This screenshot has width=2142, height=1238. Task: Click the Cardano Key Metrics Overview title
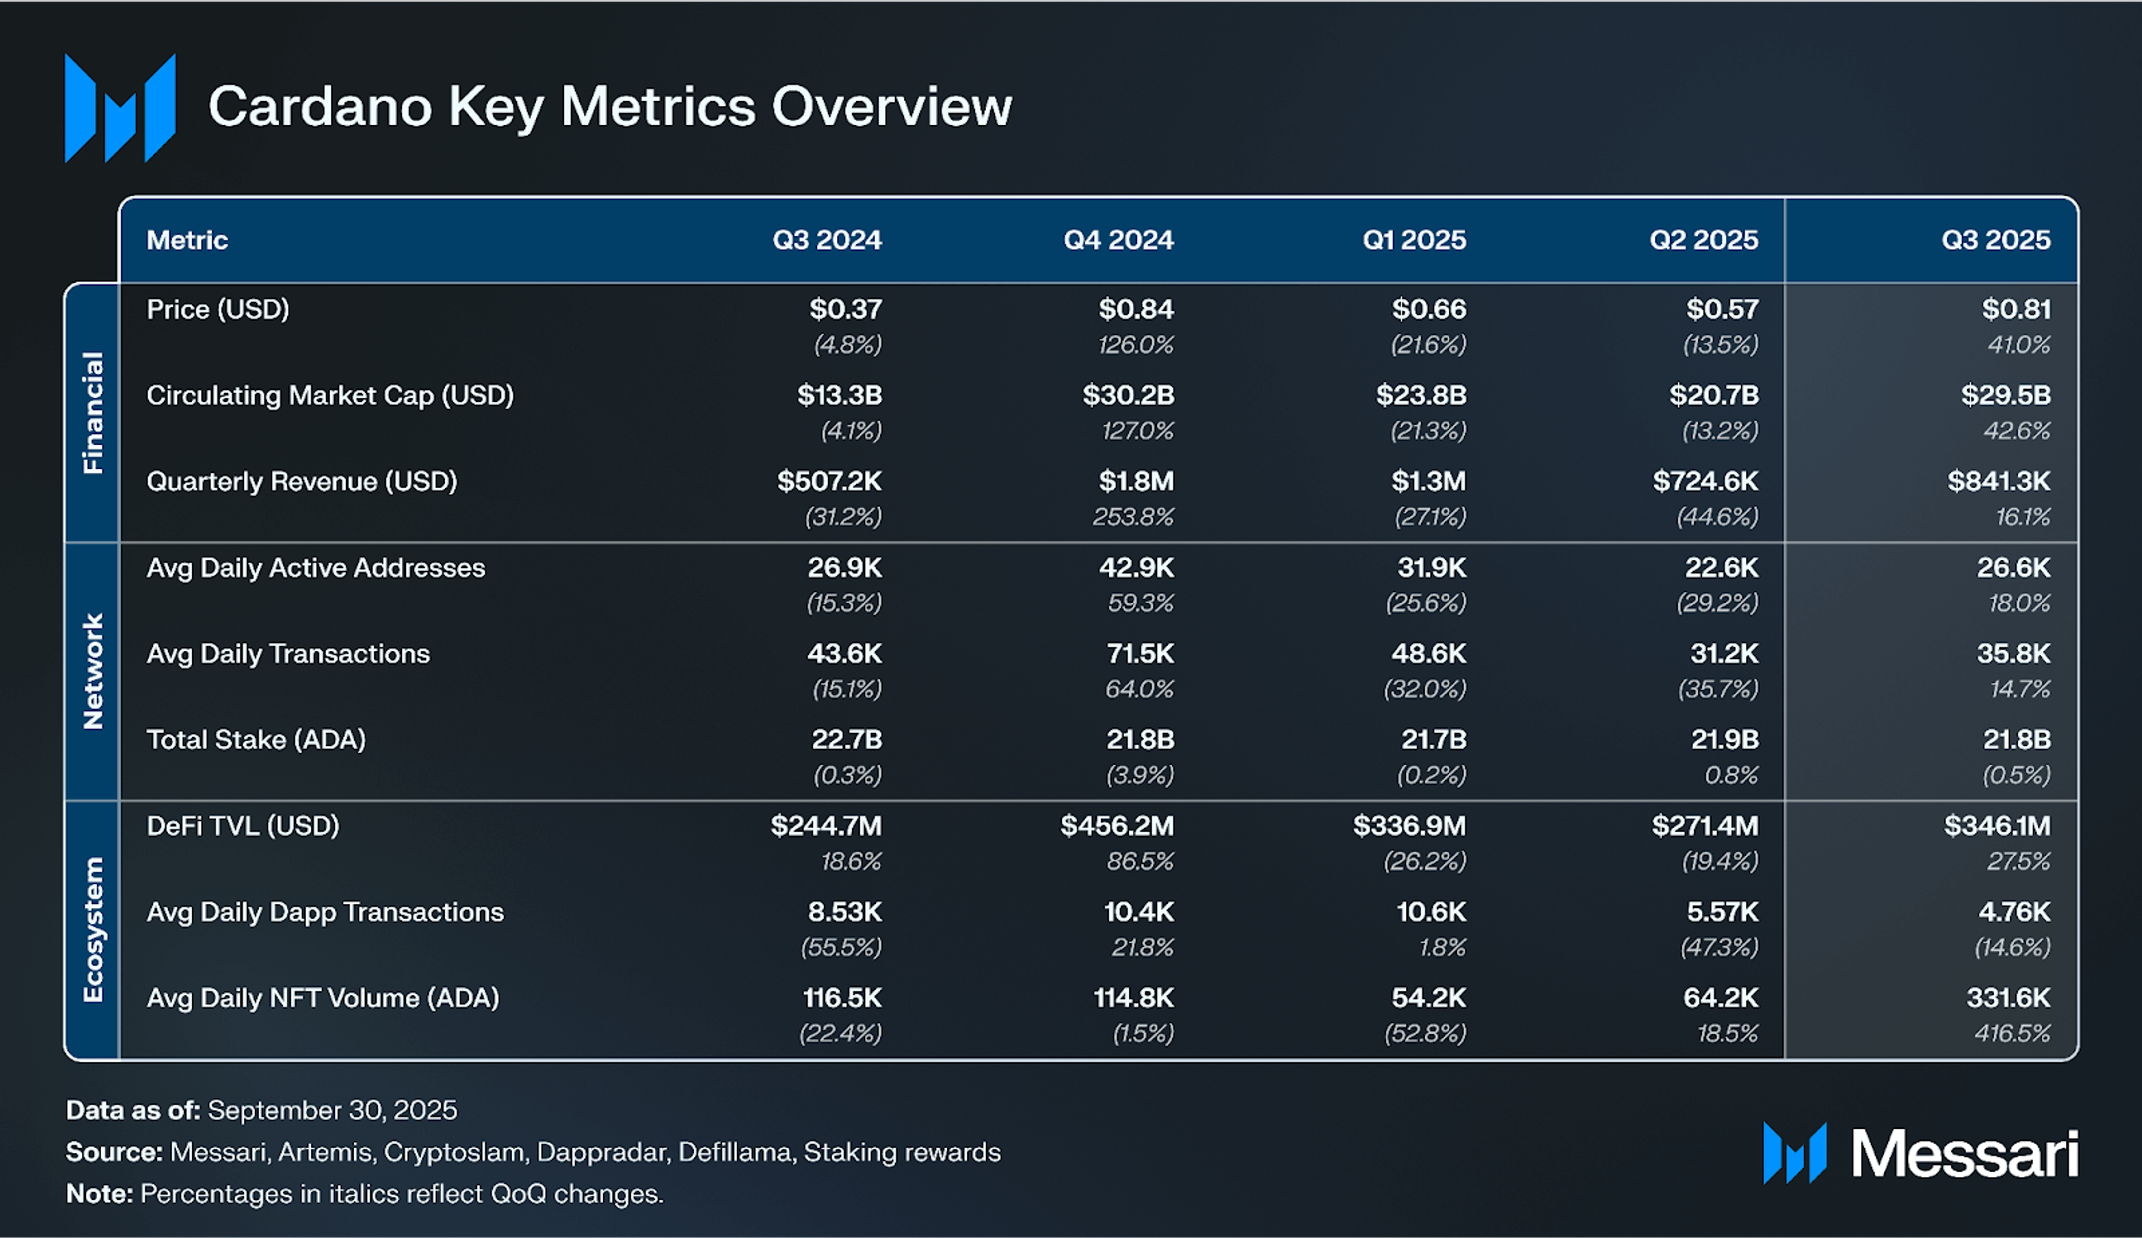click(x=609, y=107)
